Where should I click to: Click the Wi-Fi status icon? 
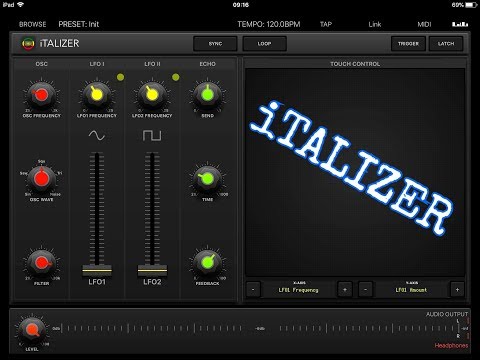pyautogui.click(x=21, y=5)
